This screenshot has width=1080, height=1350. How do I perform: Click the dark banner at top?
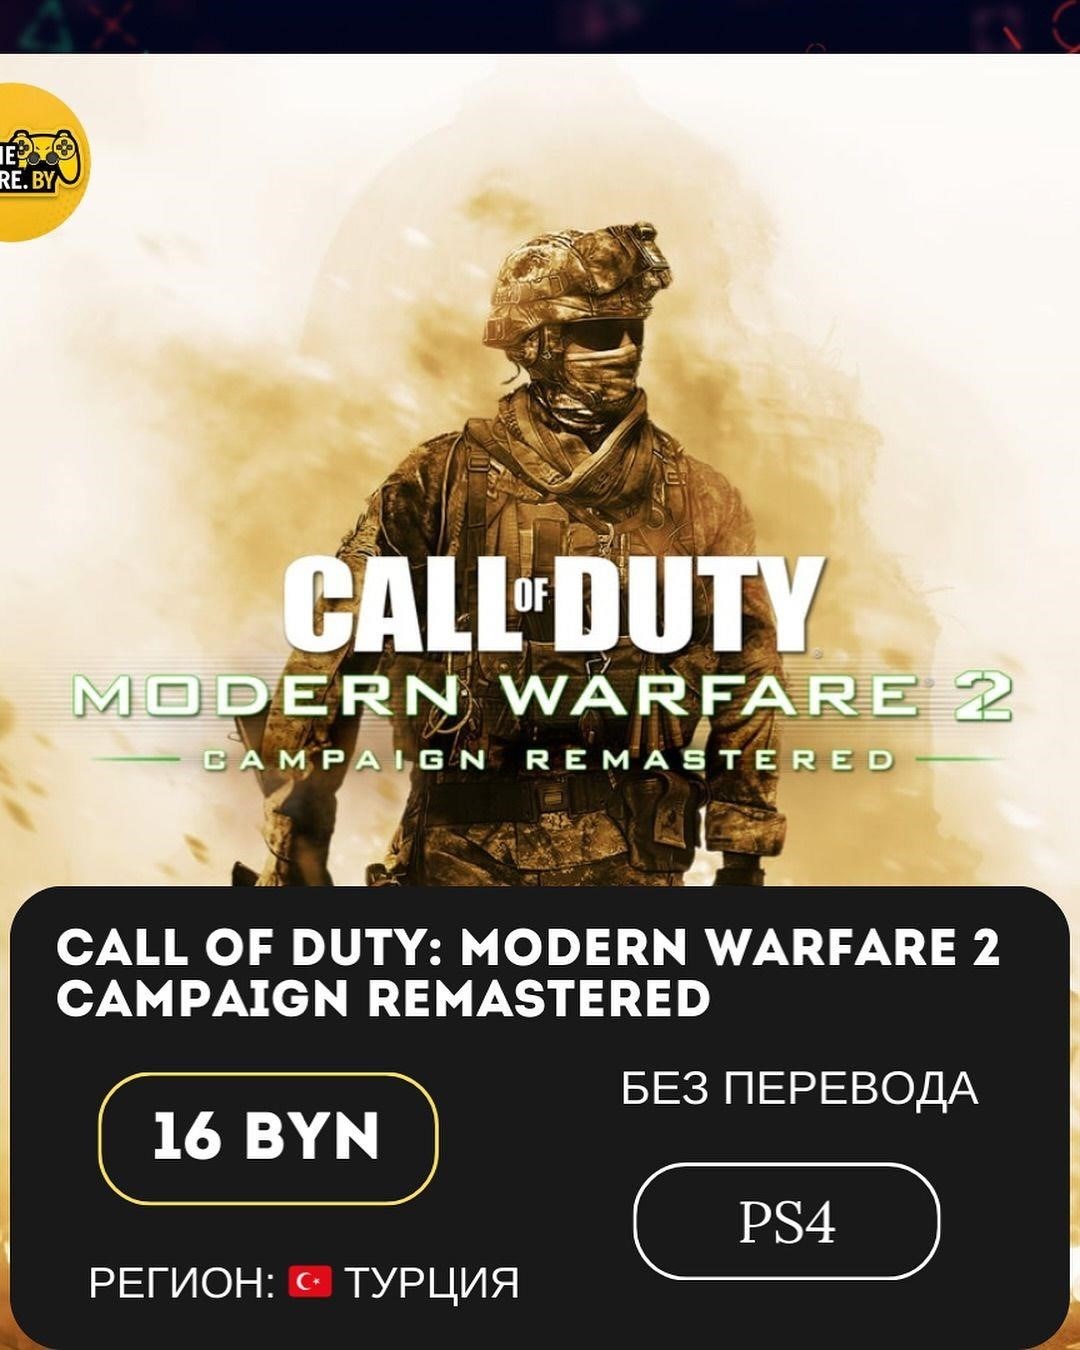[x=540, y=26]
